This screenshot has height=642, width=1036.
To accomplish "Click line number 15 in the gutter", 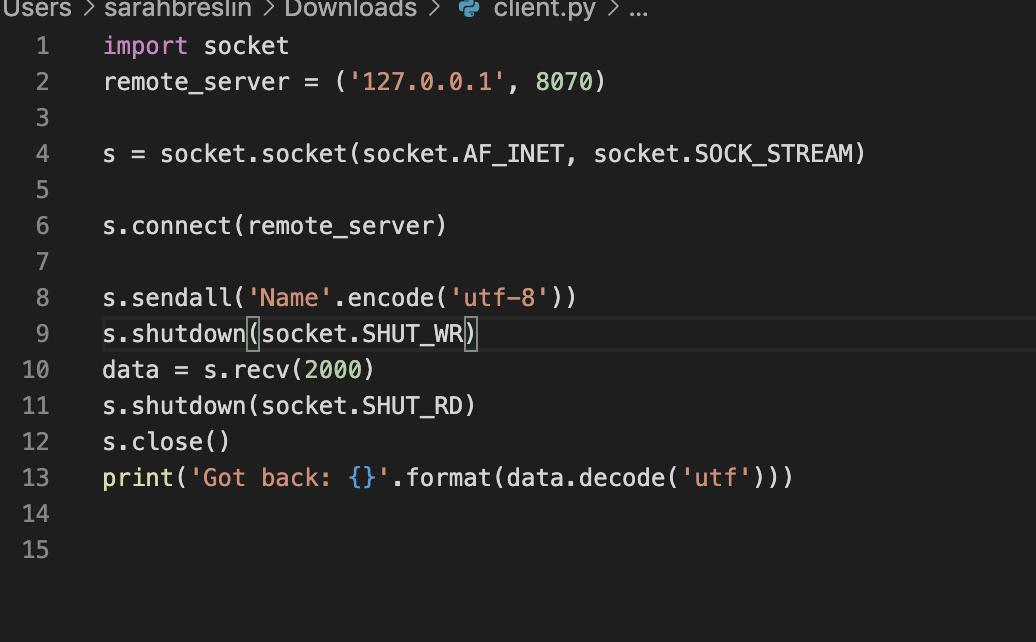I will pos(36,550).
